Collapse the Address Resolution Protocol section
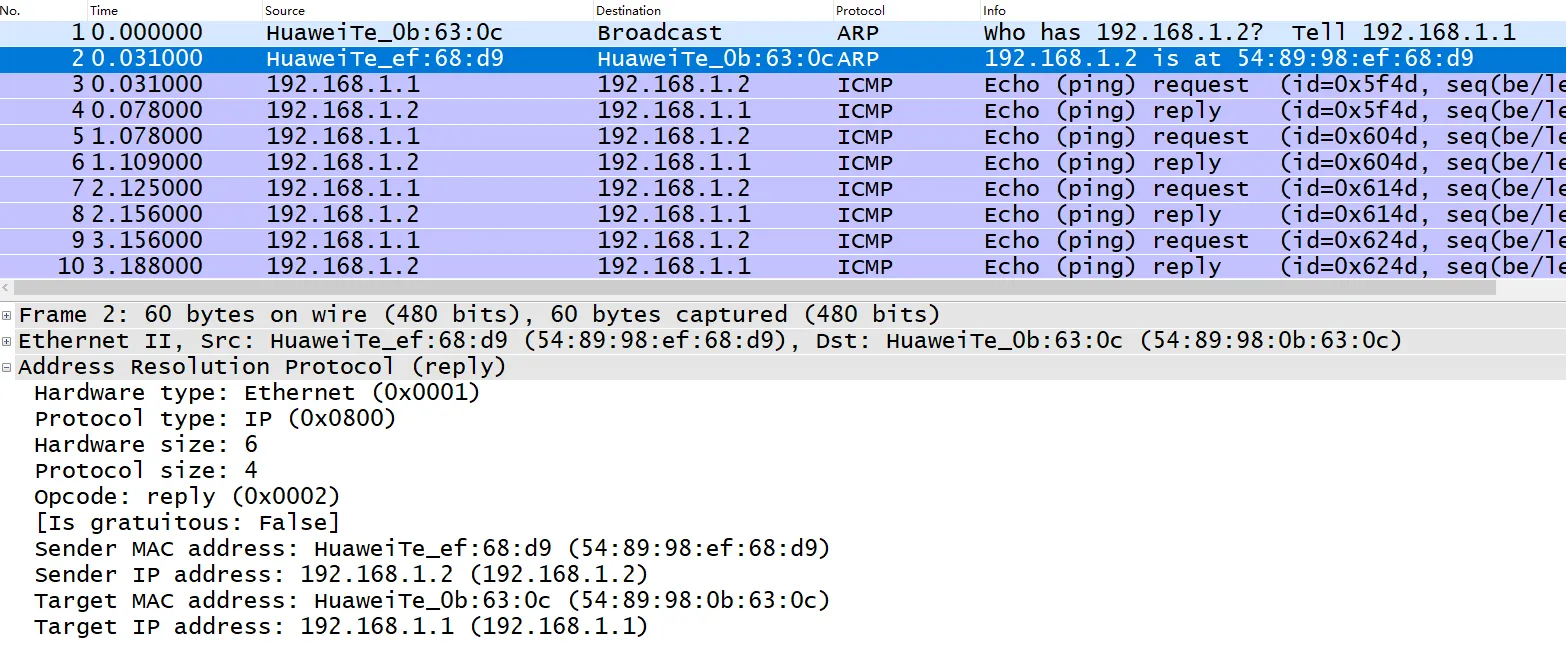 coord(7,367)
